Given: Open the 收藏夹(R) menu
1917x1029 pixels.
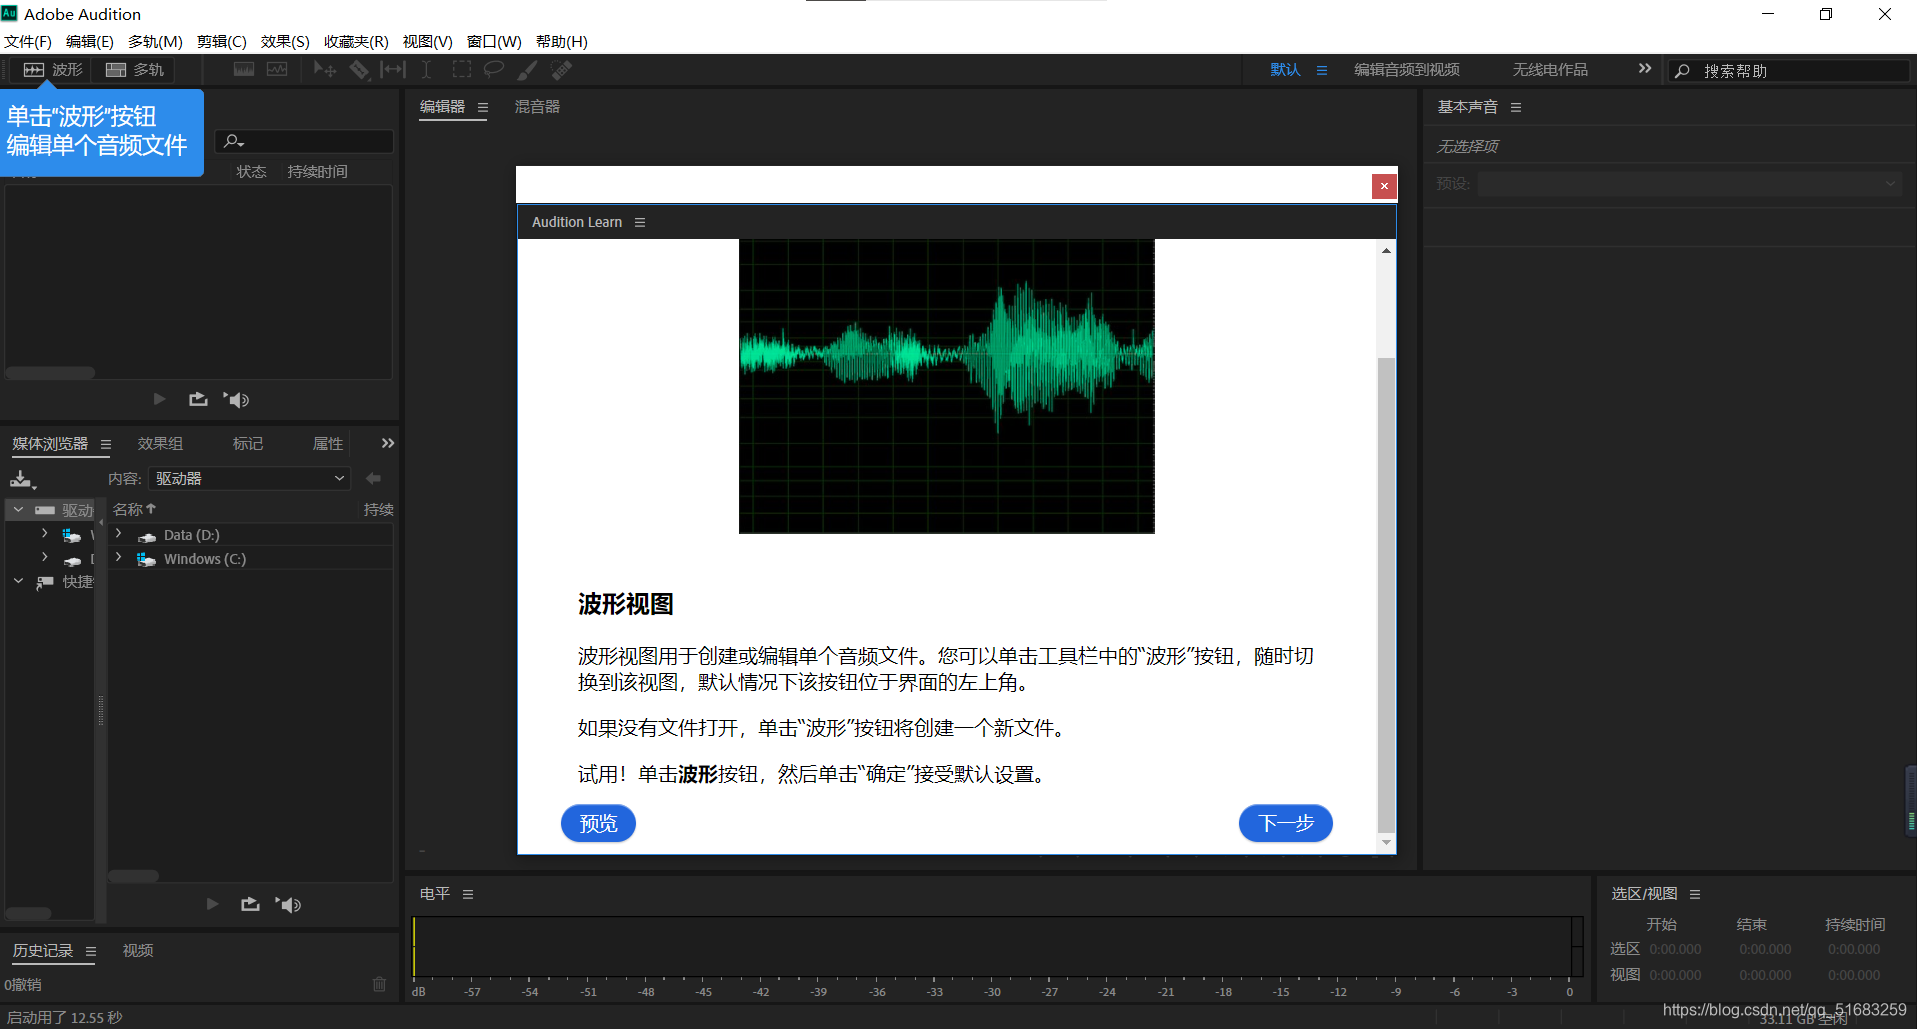Looking at the screenshot, I should [x=356, y=42].
